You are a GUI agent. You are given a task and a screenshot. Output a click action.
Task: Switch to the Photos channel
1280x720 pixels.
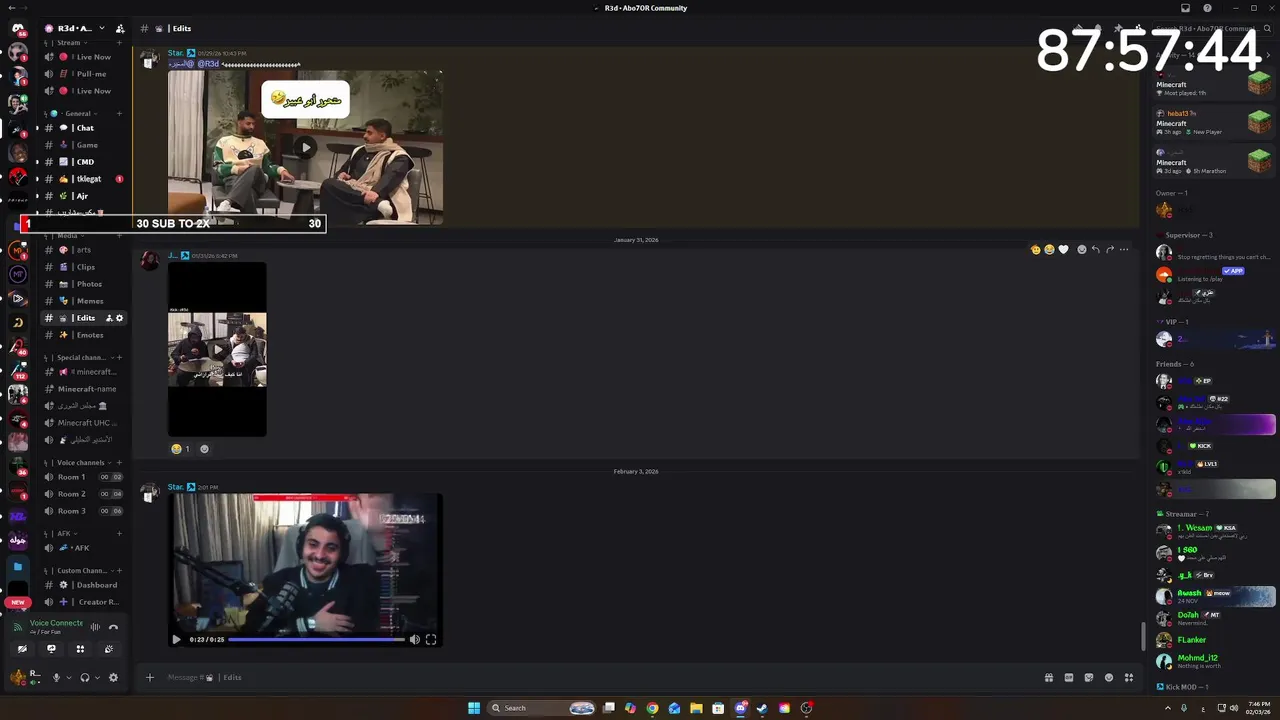84,284
